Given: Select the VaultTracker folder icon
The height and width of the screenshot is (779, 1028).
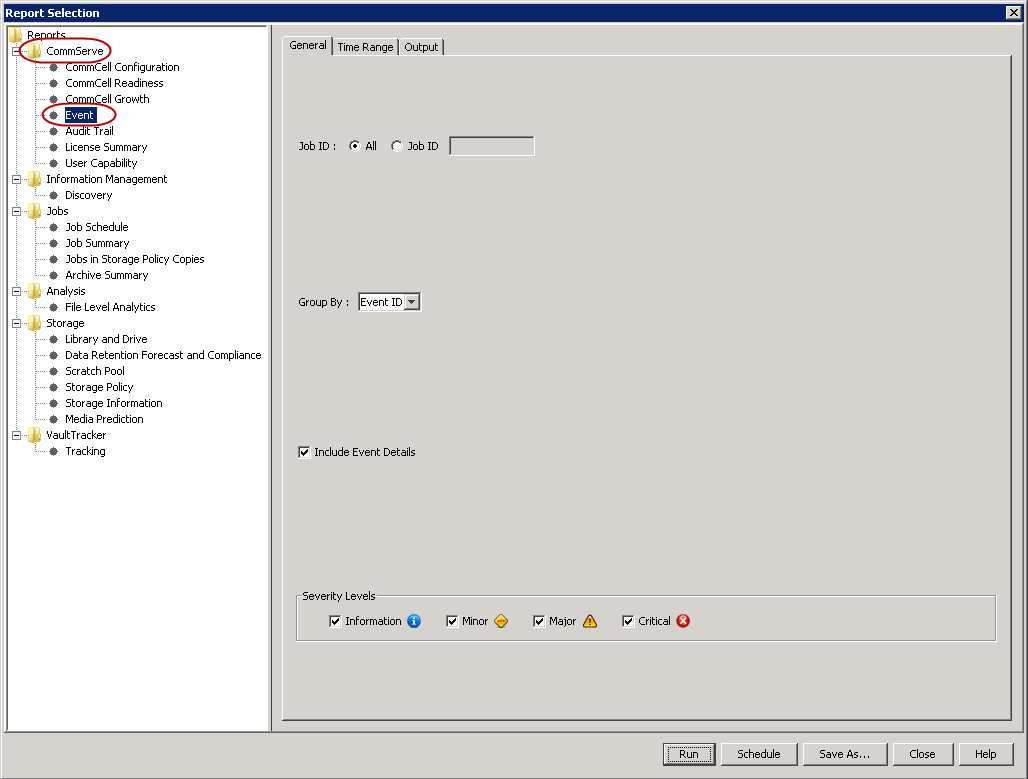Looking at the screenshot, I should [35, 435].
